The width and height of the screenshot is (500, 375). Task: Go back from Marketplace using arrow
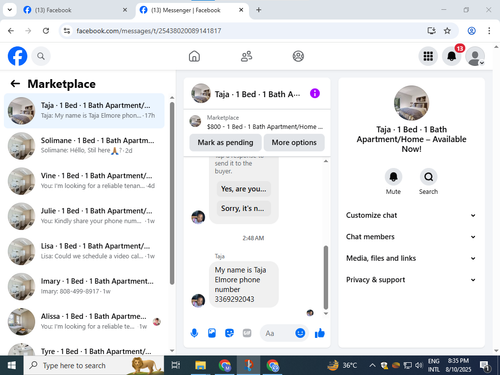tap(15, 84)
